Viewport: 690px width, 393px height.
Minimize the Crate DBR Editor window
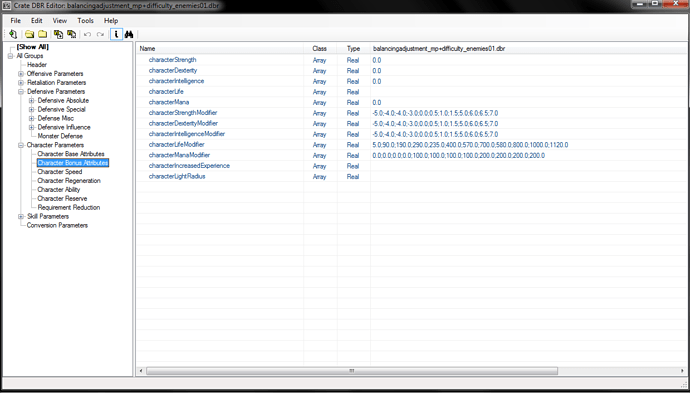[x=640, y=4]
